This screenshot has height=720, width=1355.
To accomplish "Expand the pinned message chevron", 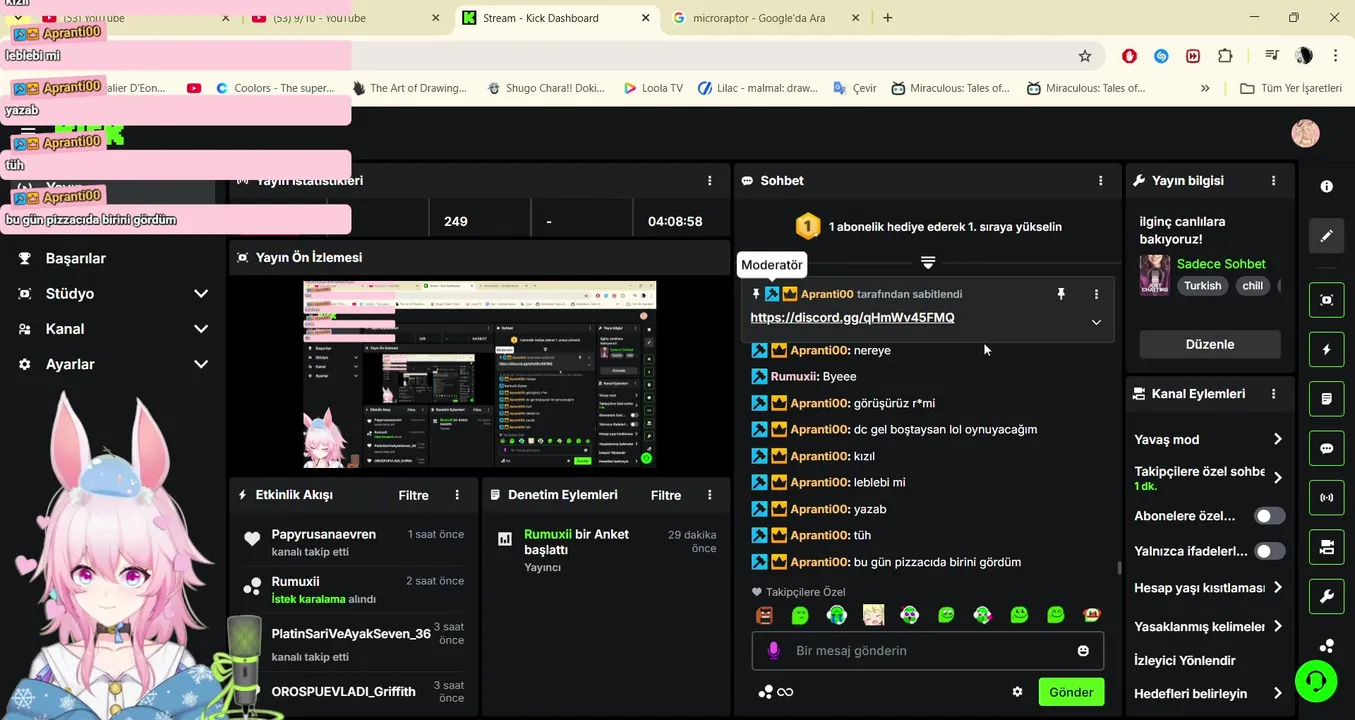I will point(1096,322).
